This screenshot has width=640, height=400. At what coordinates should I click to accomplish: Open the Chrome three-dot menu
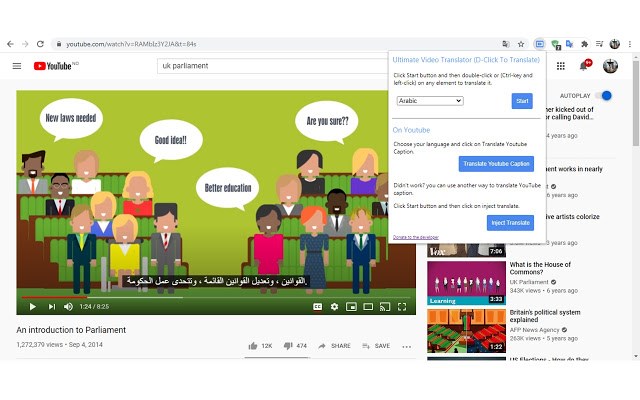pyautogui.click(x=630, y=44)
